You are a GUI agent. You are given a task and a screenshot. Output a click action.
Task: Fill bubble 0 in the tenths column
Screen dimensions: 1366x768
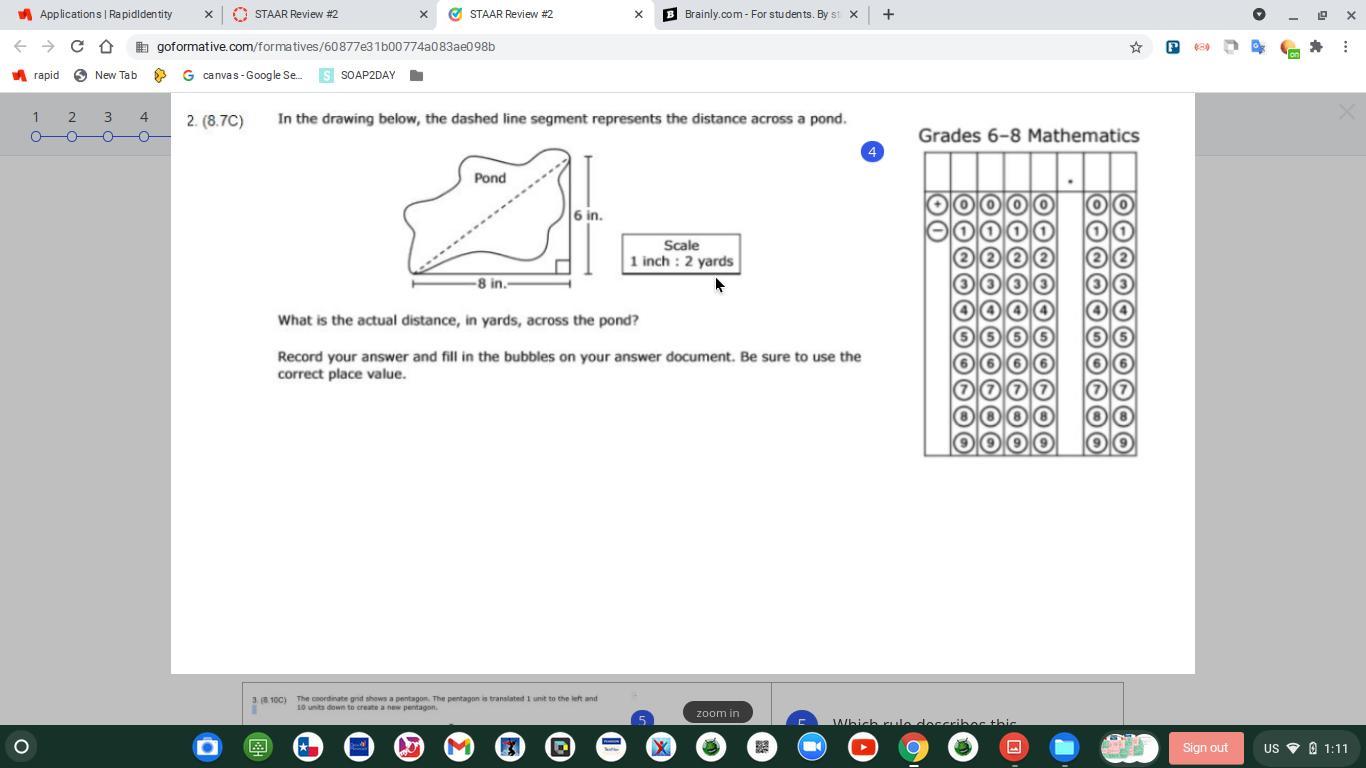point(1097,205)
